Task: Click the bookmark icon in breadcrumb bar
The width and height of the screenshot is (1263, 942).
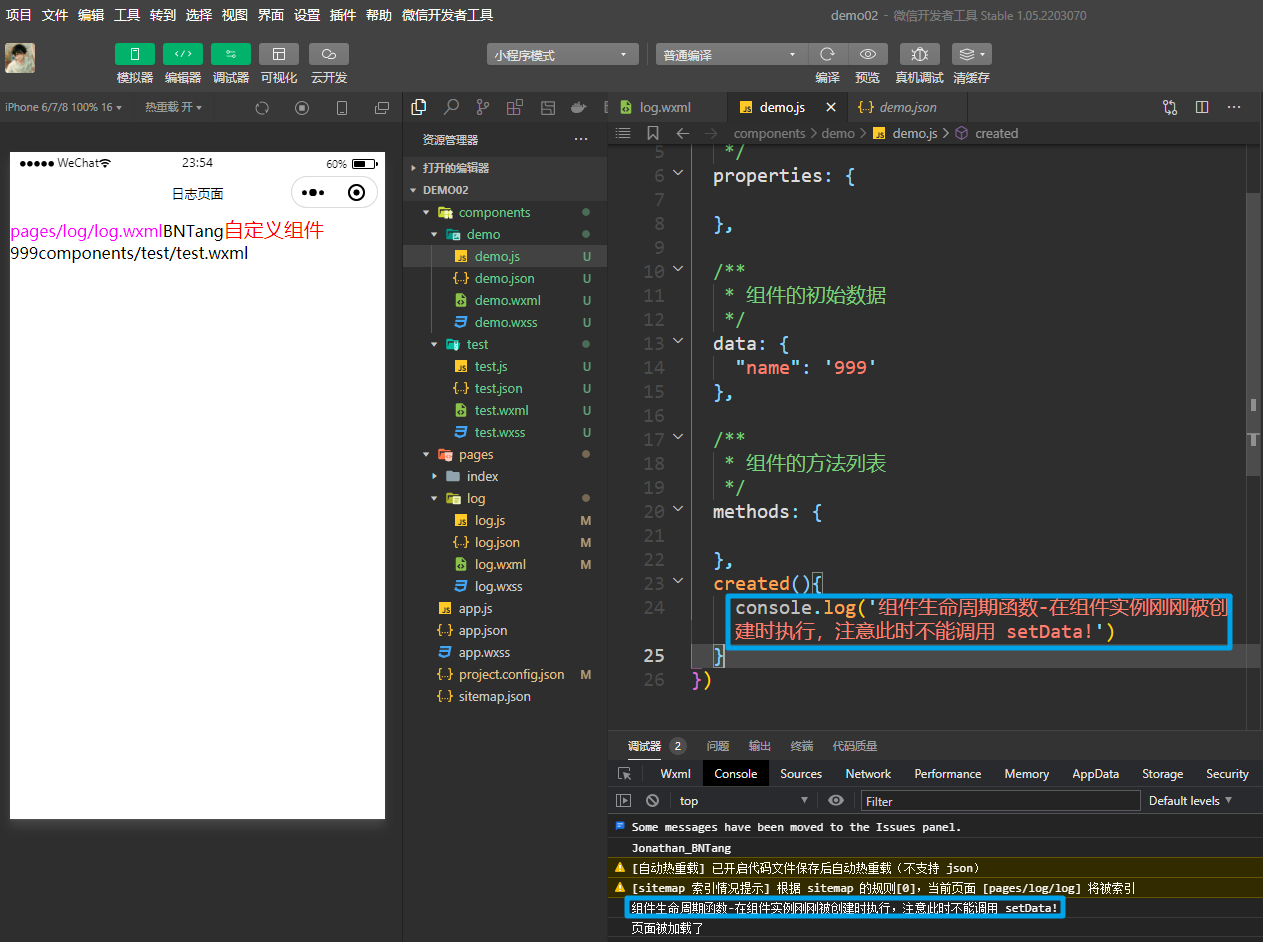Action: [653, 133]
